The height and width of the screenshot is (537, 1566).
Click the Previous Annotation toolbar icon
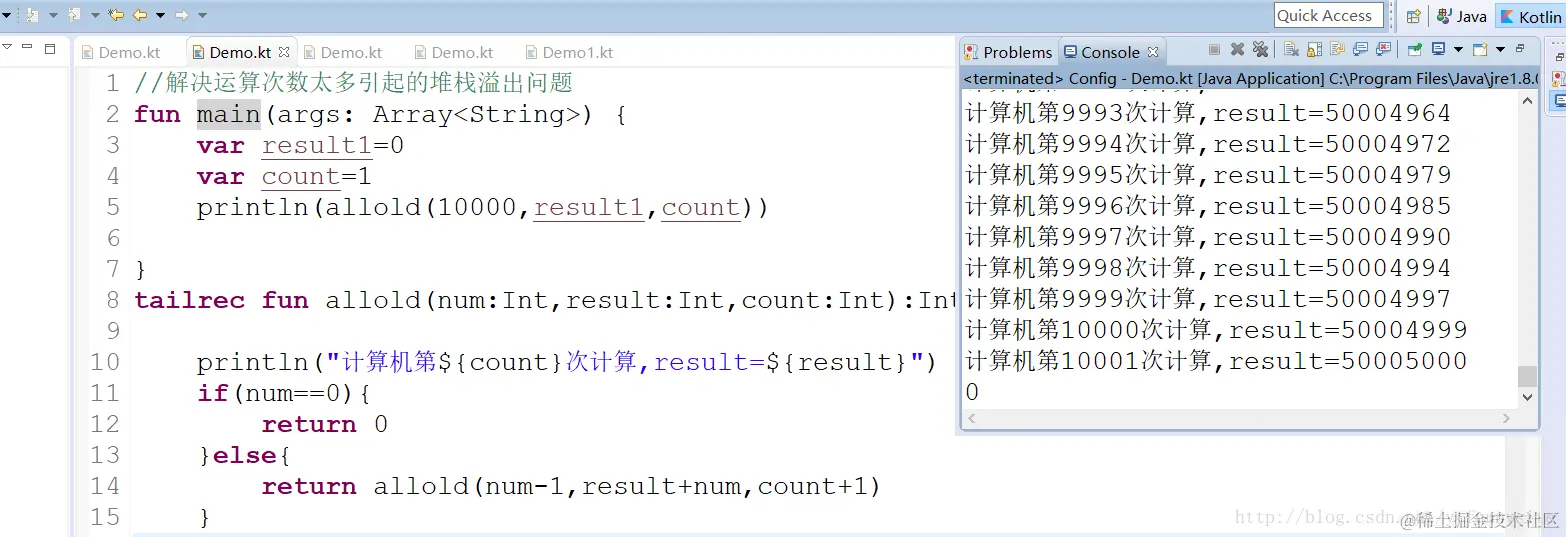[74, 15]
